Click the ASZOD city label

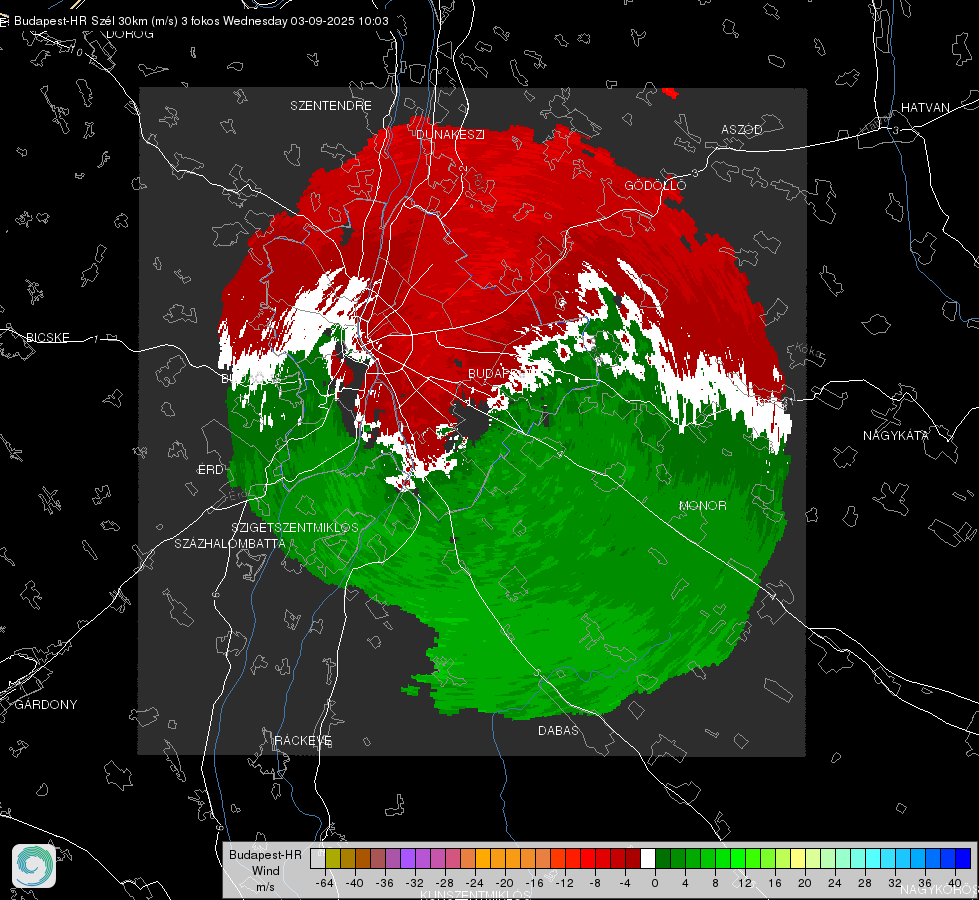point(742,130)
